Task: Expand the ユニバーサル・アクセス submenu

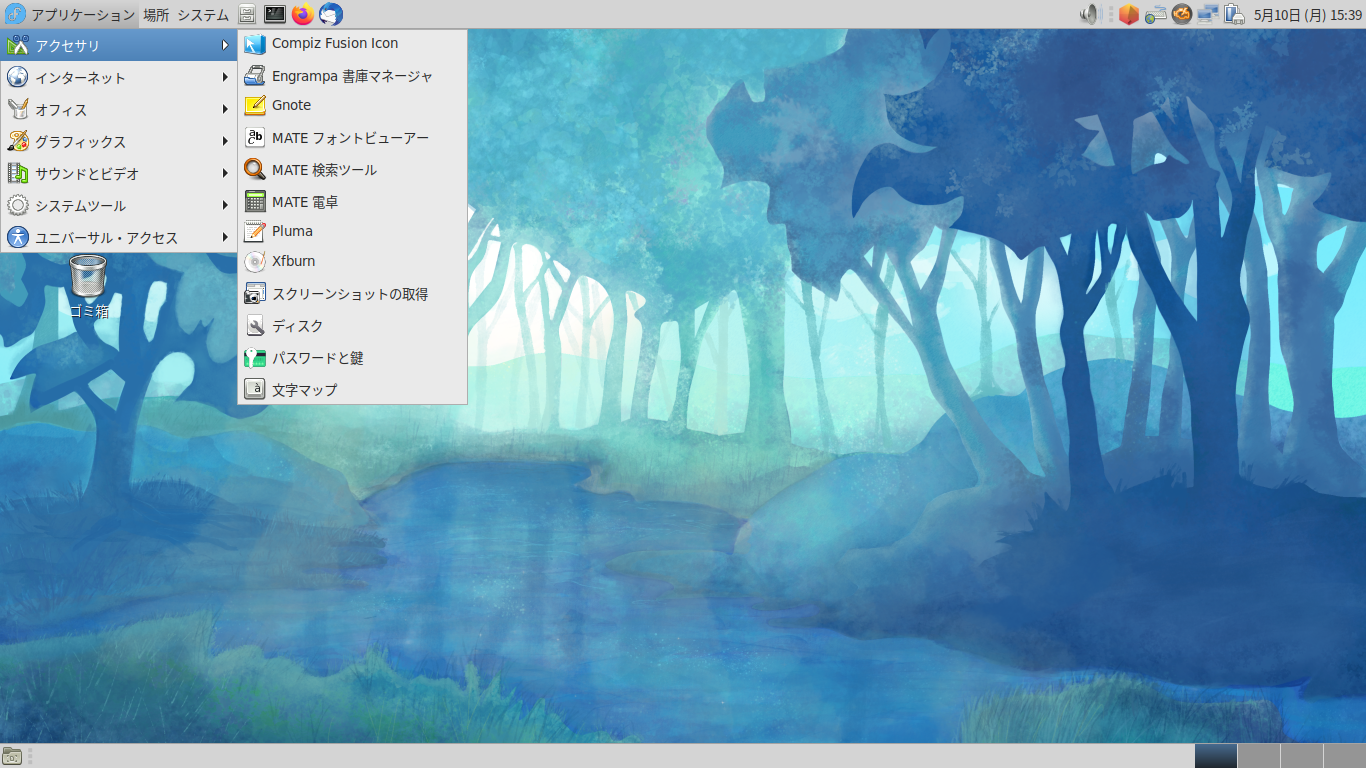Action: point(118,238)
